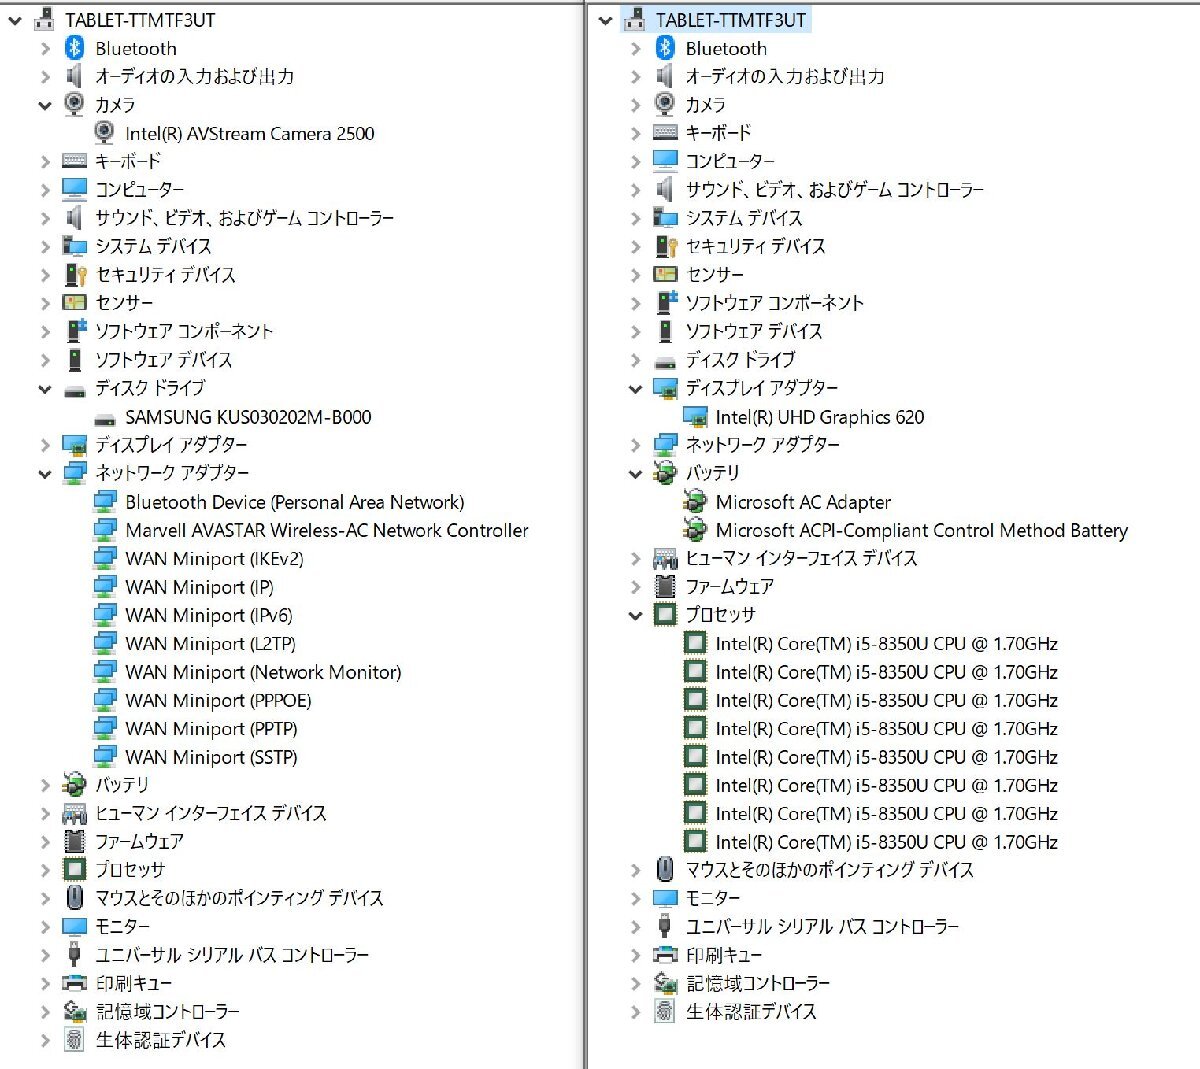The width and height of the screenshot is (1200, 1069).
Task: Collapse the left TABLET-TTMTF3UT root node
Action: pos(15,20)
